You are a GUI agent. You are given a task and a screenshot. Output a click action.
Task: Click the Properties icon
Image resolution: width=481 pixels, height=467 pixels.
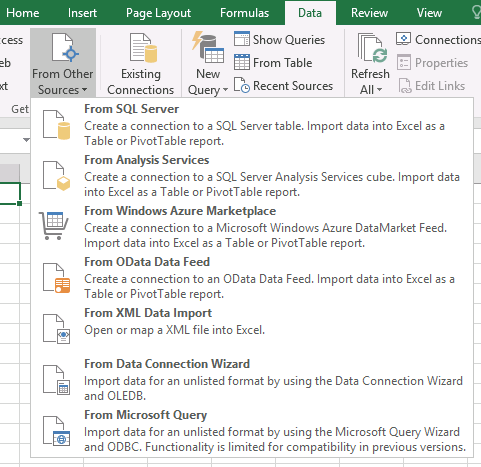(404, 62)
